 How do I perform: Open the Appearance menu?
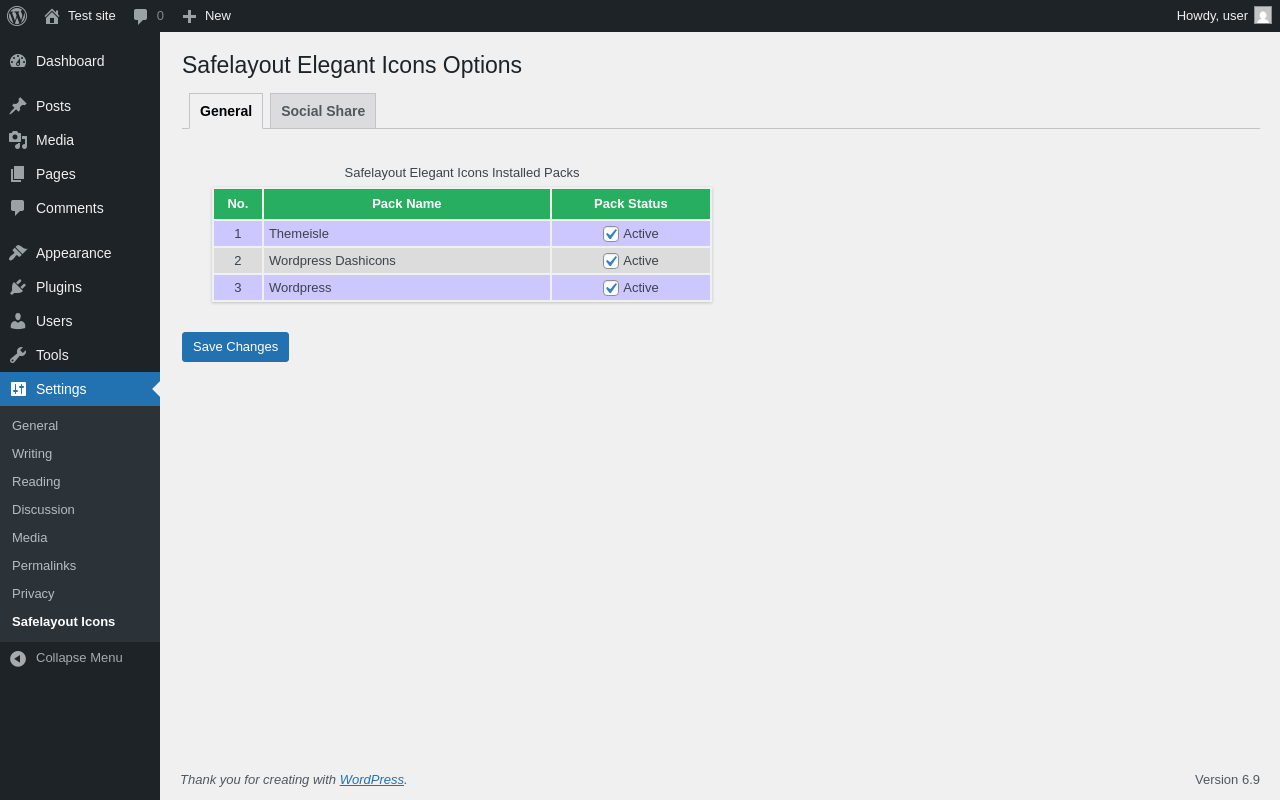pos(80,253)
